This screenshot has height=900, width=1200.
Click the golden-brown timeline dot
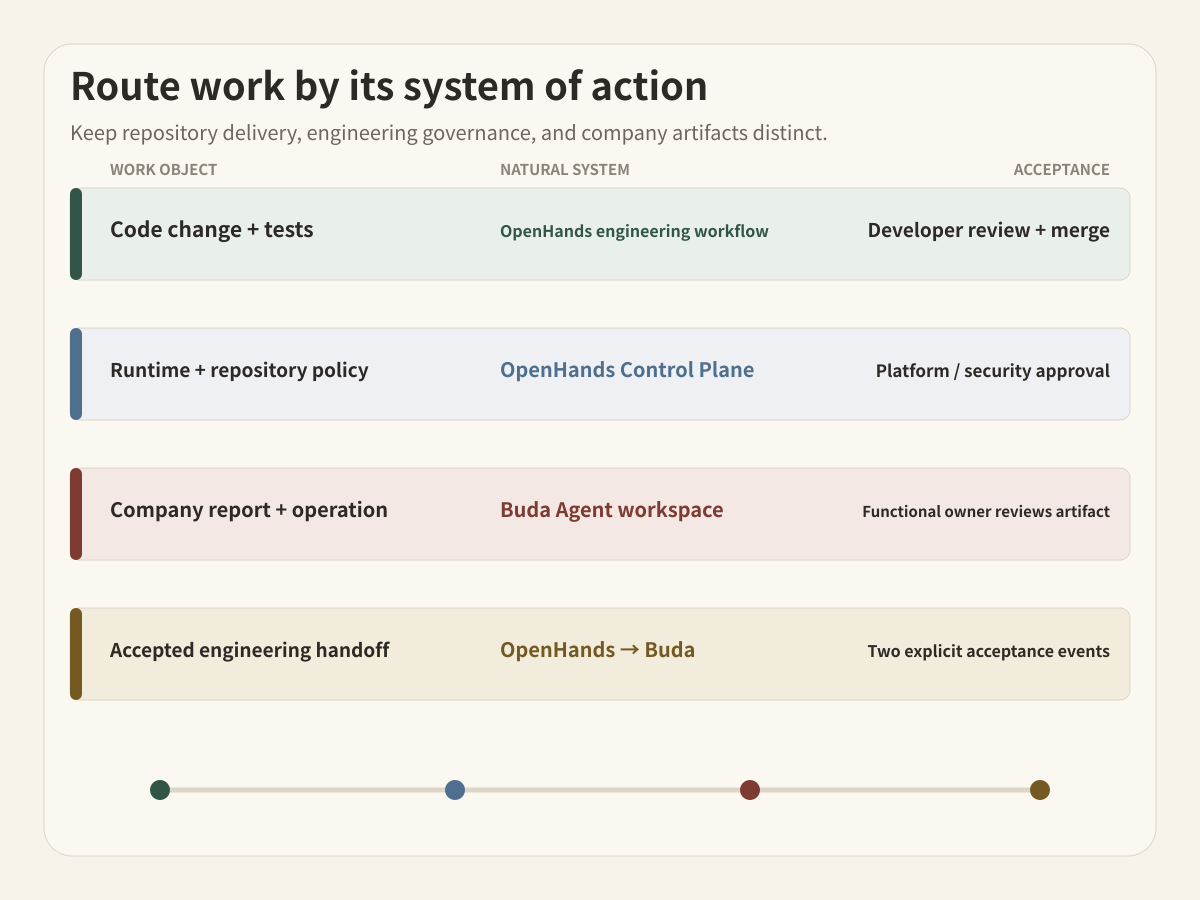(x=1040, y=790)
